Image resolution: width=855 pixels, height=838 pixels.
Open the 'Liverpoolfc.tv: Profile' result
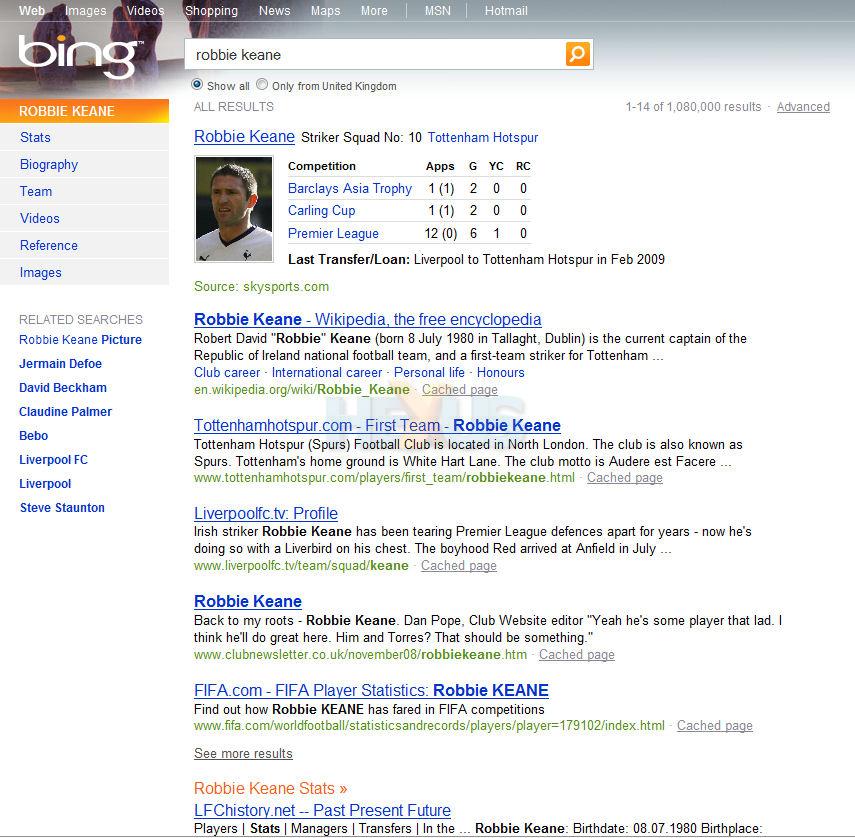pyautogui.click(x=266, y=514)
